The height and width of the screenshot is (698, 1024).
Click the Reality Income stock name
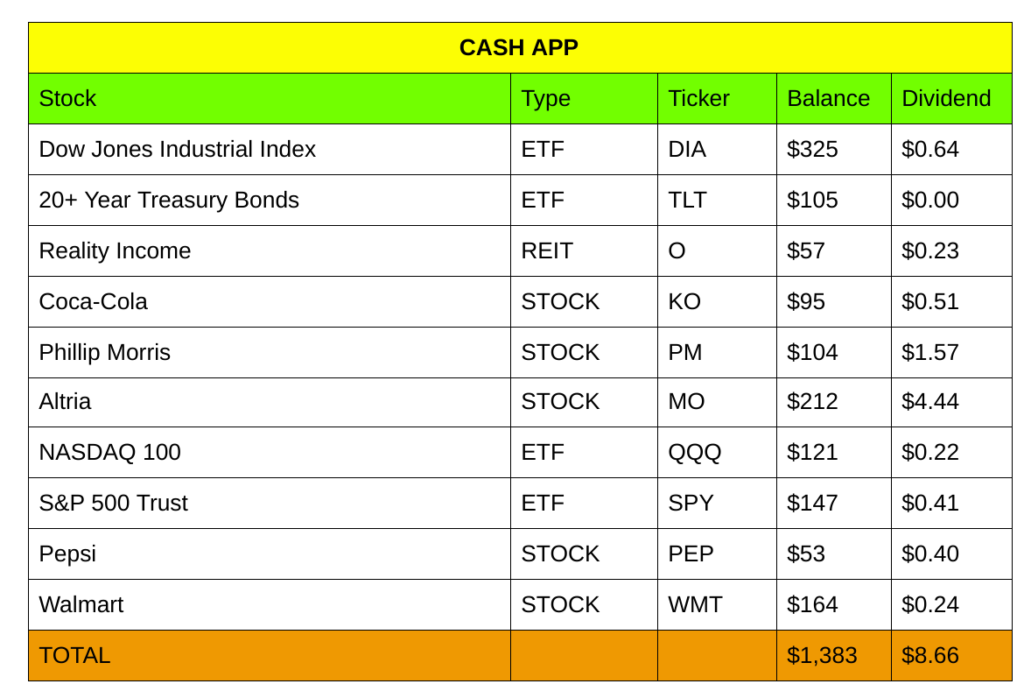(x=115, y=251)
